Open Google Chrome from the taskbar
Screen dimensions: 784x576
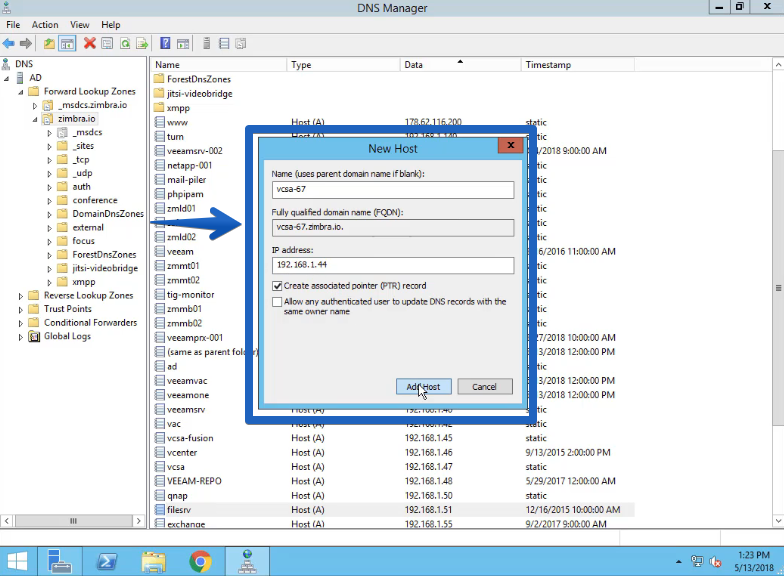[200, 561]
